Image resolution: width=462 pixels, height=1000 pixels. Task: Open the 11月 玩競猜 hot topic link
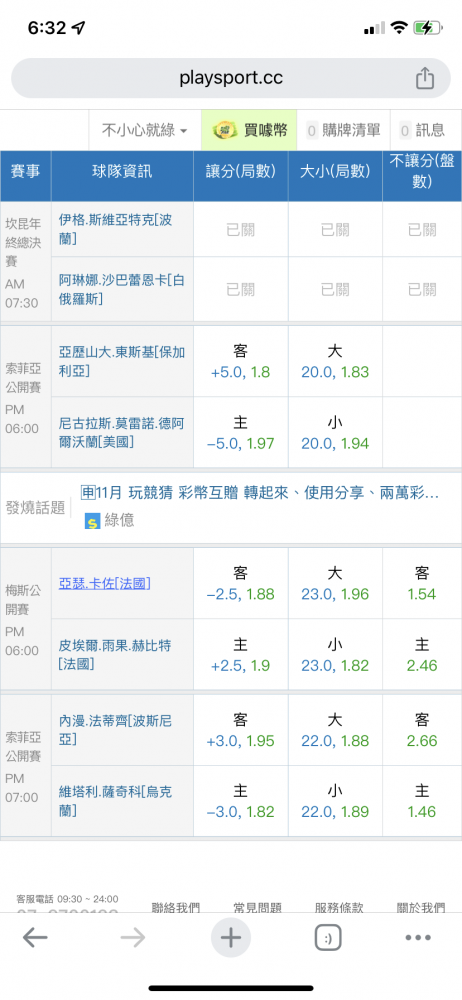pyautogui.click(x=260, y=493)
